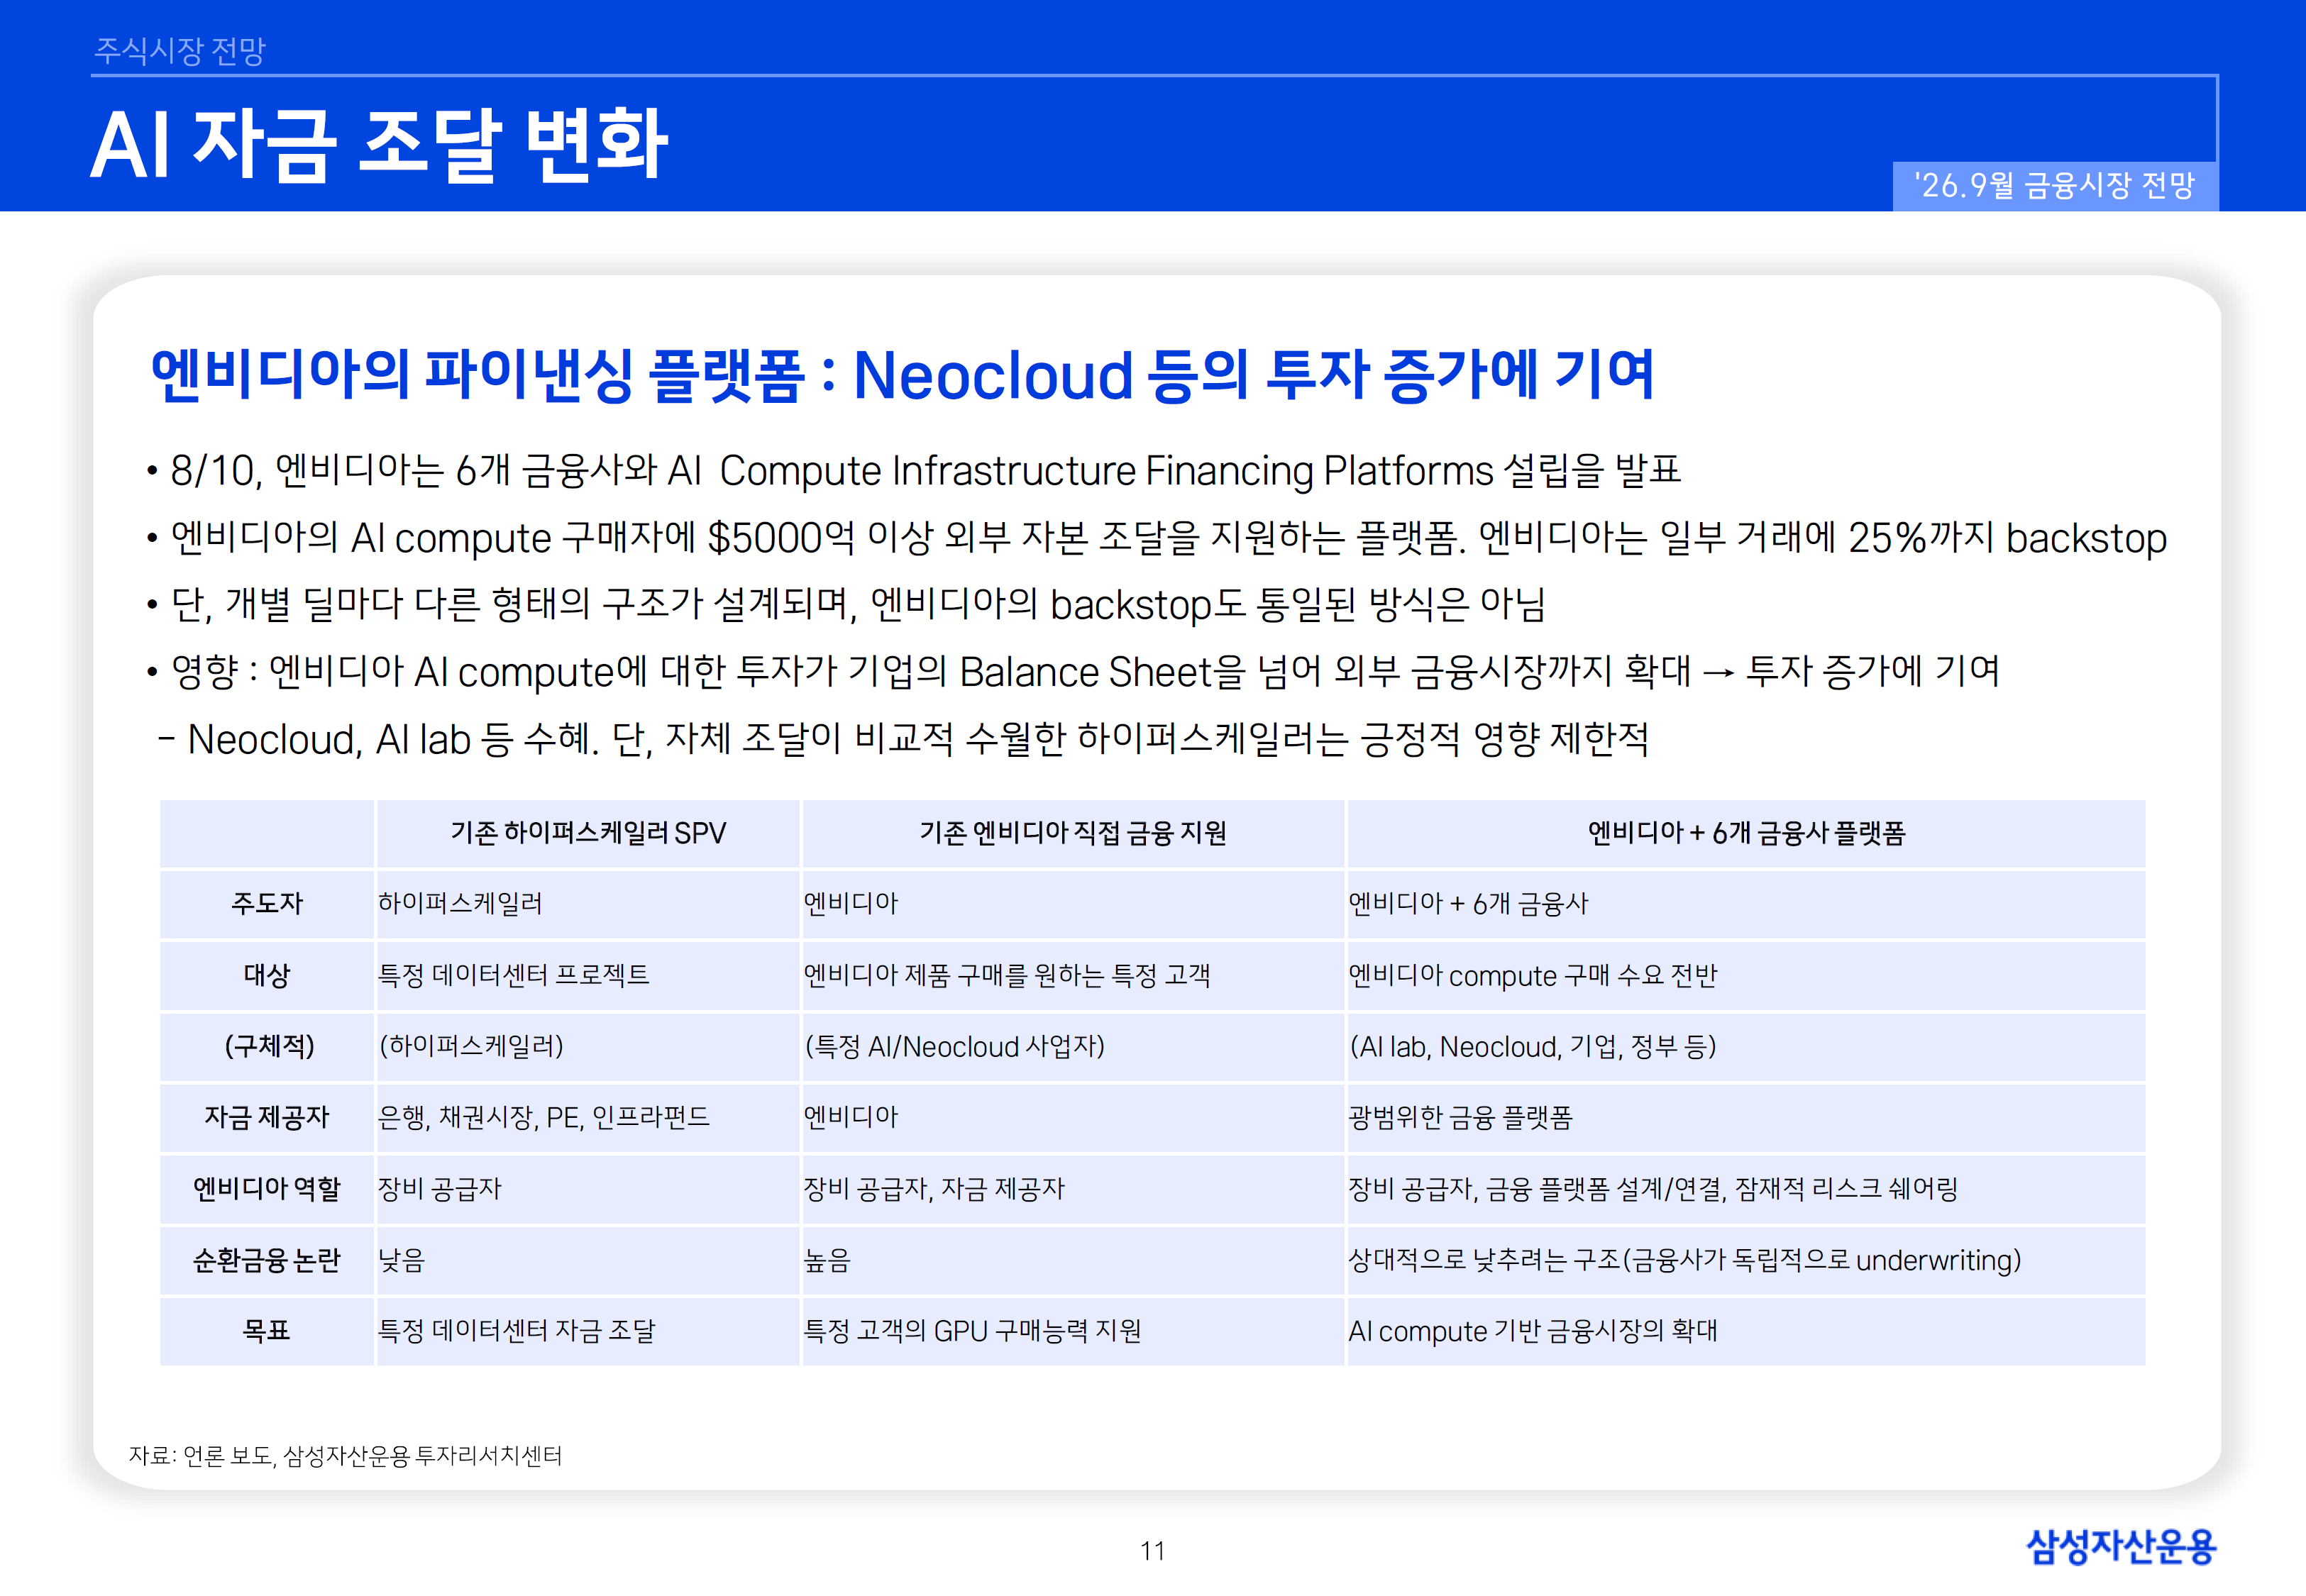Select the source note starting '자료: 언론 보도'
This screenshot has height=1596, width=2306.
tap(345, 1456)
